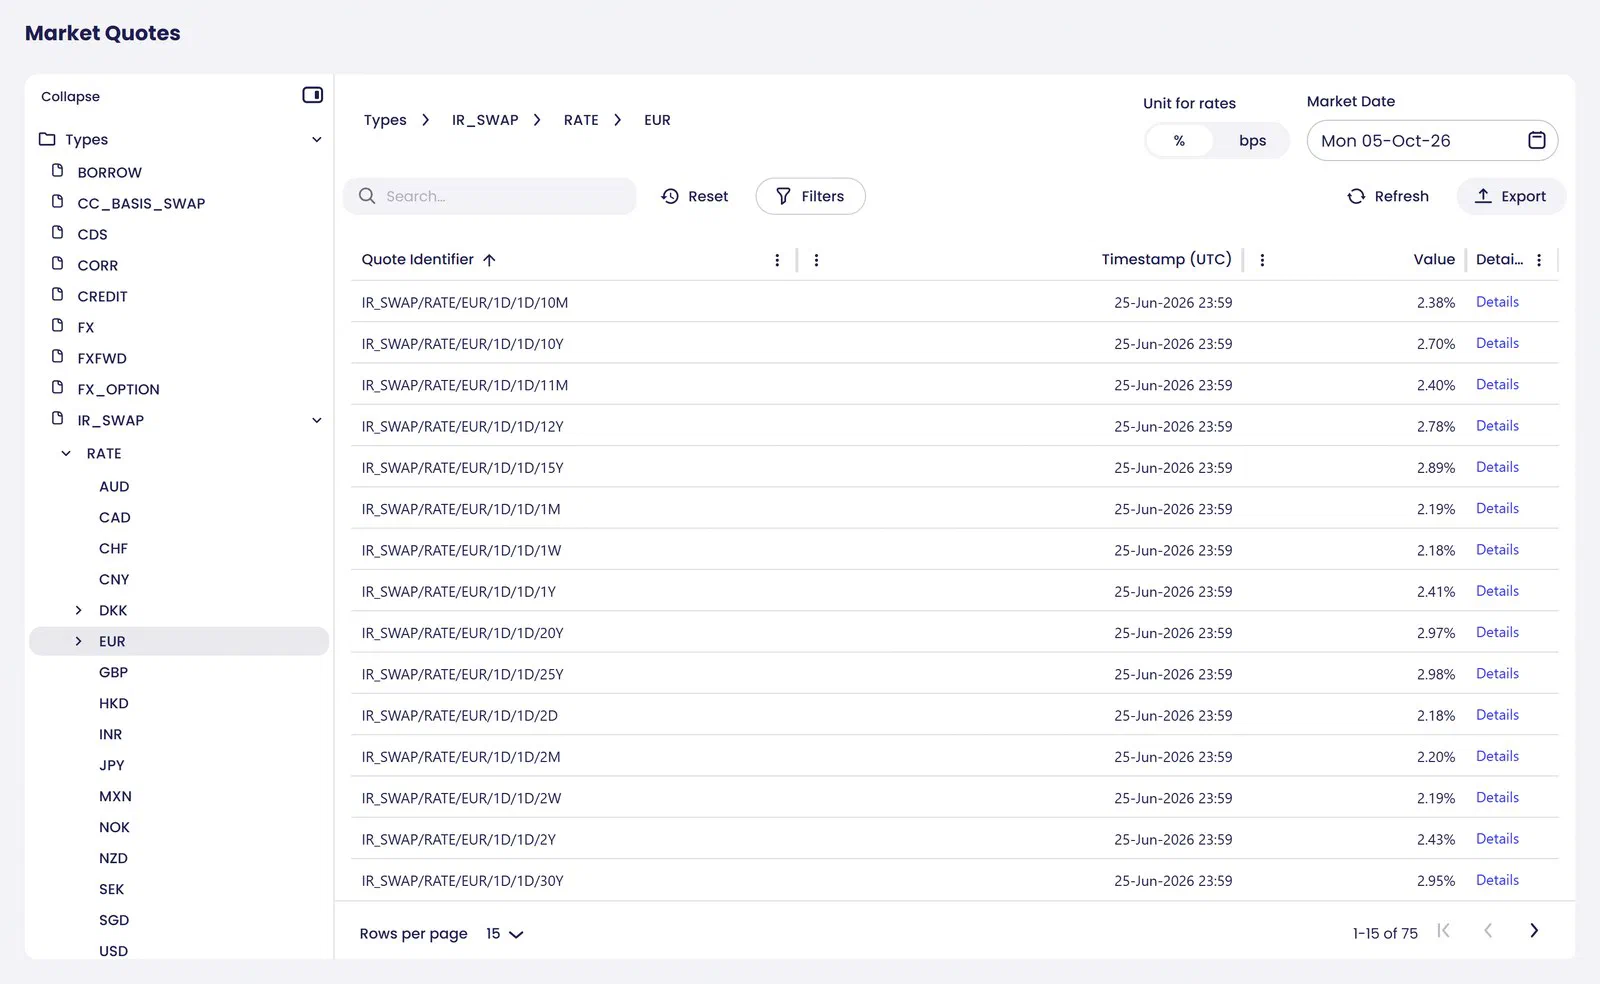Screen dimensions: 1600x984
Task: Open the Market Date calendar icon
Action: click(x=1537, y=140)
